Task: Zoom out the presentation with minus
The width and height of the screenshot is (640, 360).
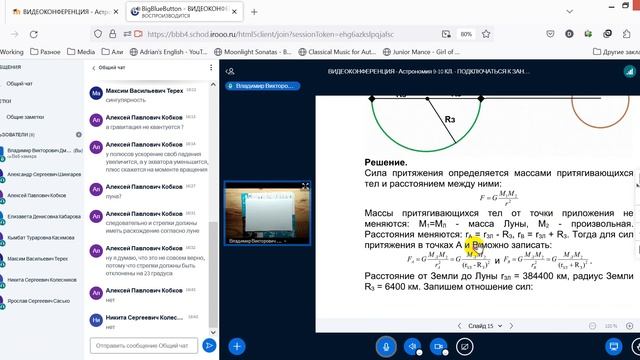Action: pos(592,326)
